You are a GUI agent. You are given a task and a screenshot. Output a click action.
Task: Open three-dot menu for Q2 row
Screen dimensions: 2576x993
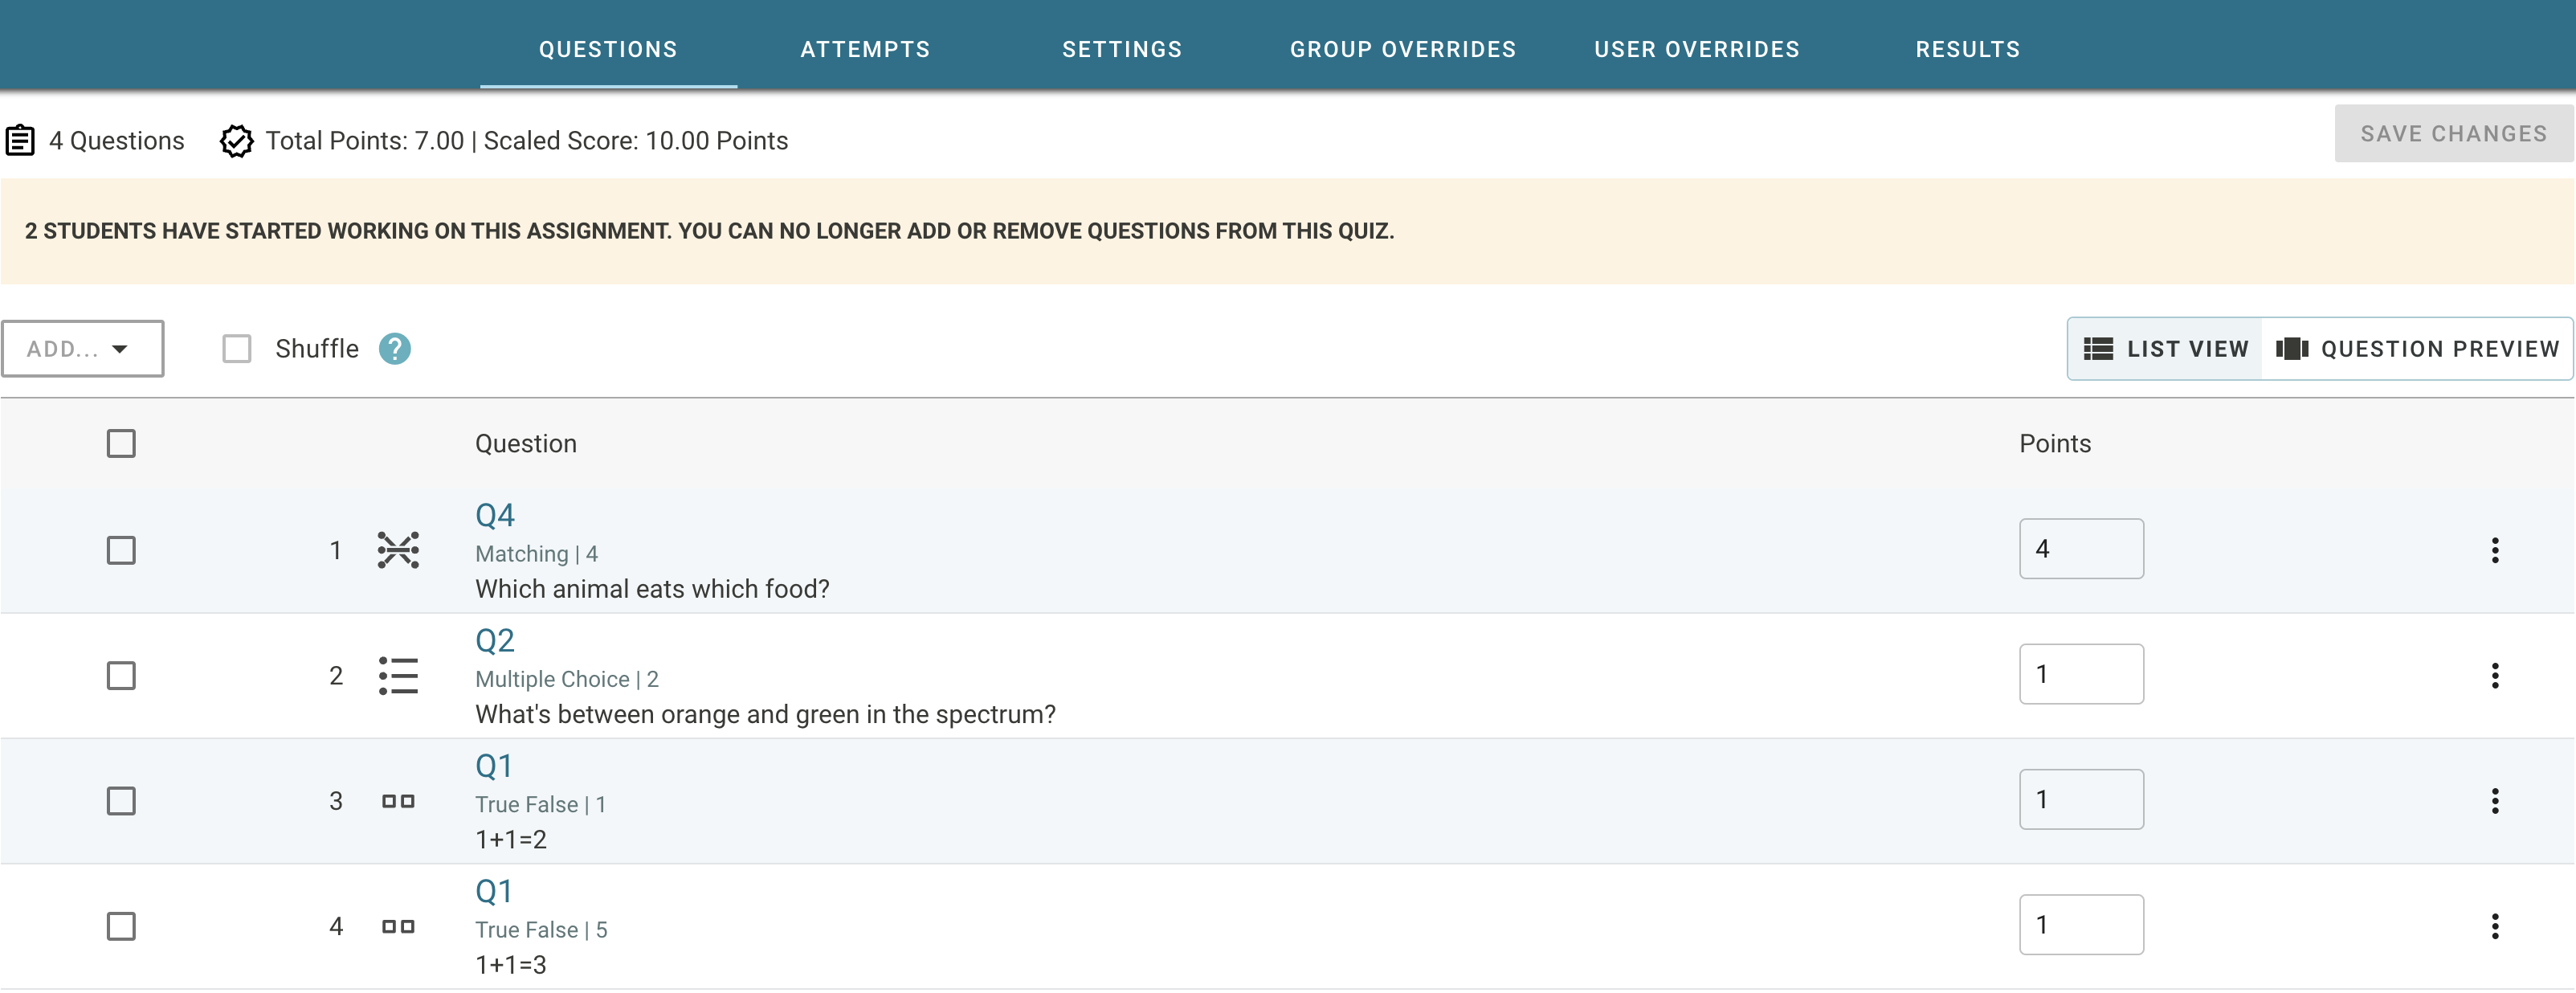tap(2494, 676)
